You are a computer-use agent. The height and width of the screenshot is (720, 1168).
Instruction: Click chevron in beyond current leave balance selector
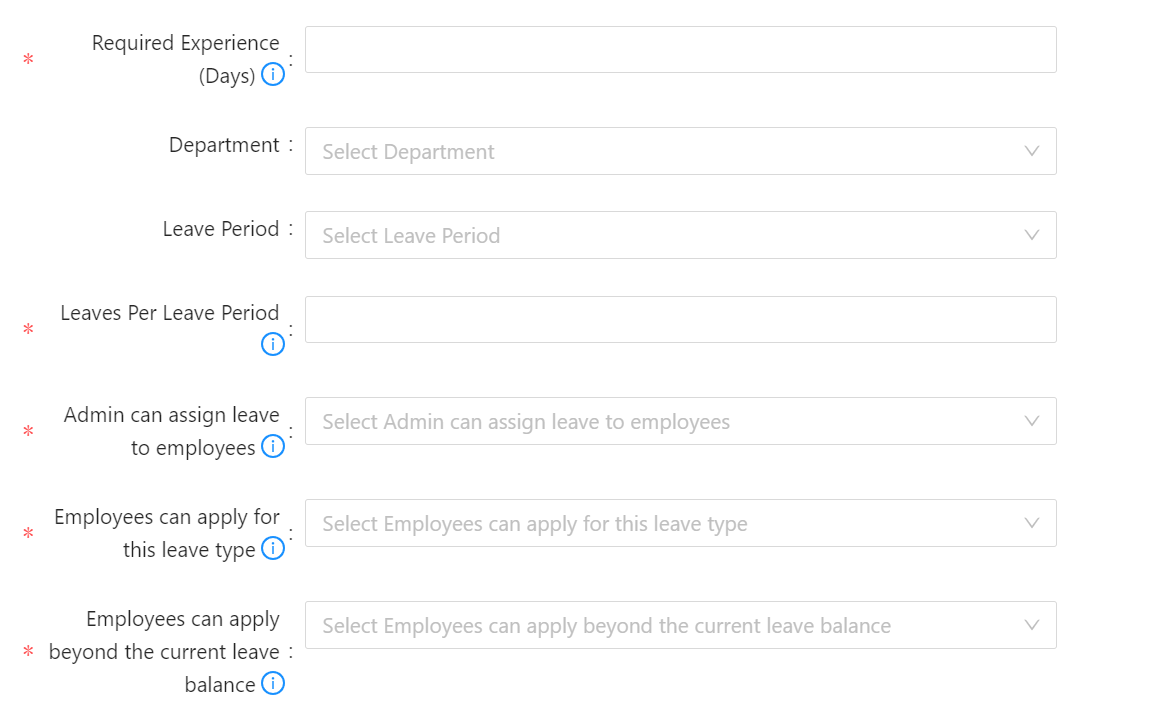(x=1032, y=625)
